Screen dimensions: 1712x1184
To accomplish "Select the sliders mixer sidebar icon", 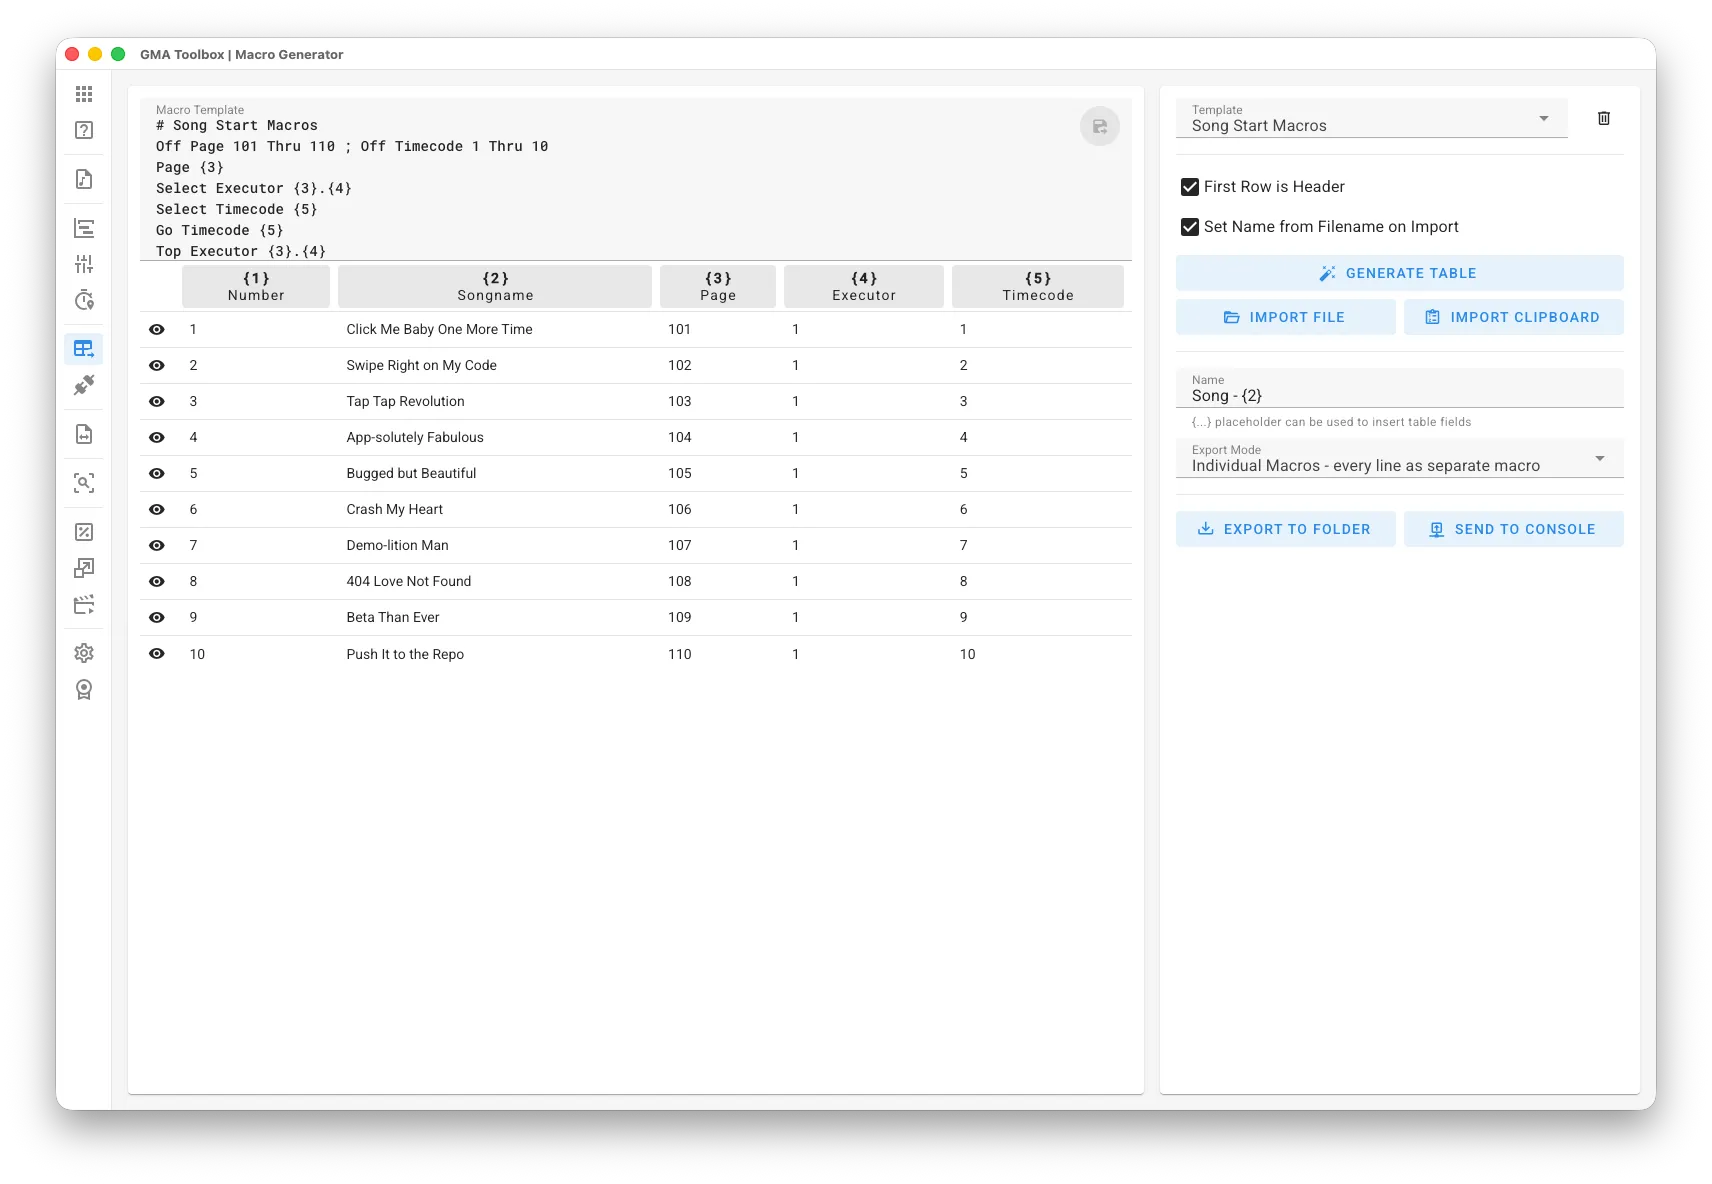I will click(84, 264).
